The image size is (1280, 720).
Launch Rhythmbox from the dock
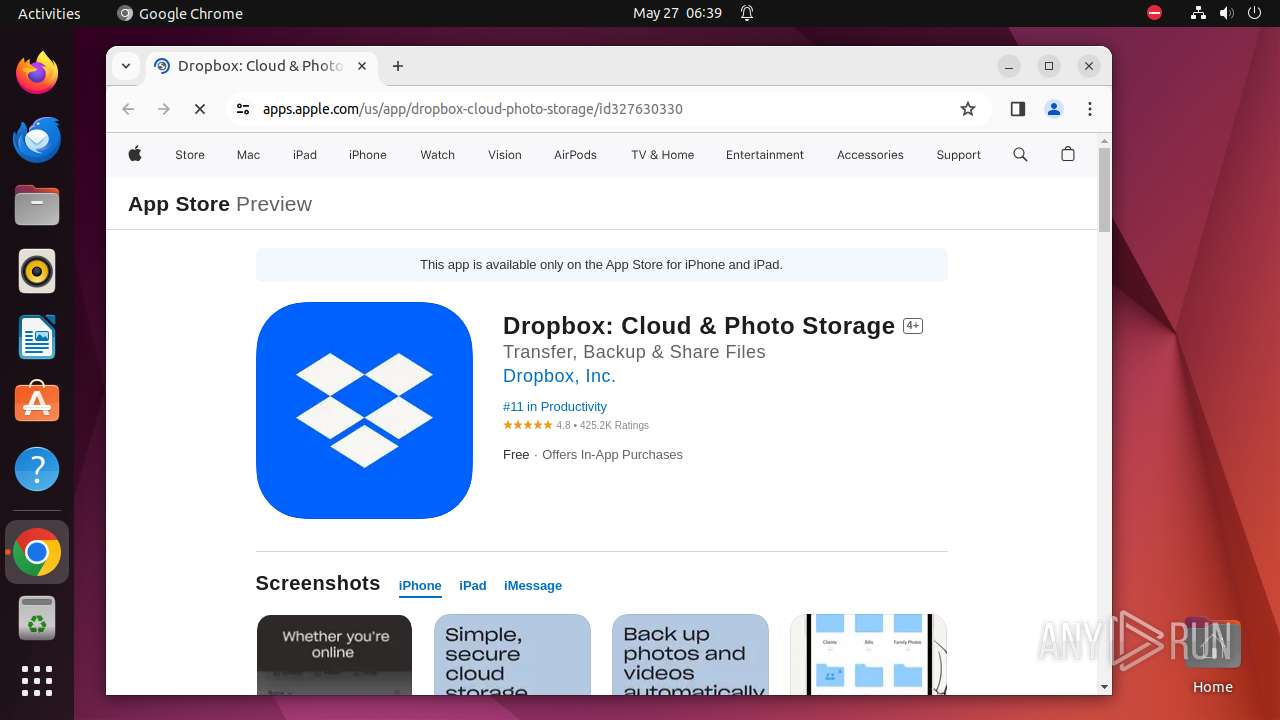click(37, 271)
